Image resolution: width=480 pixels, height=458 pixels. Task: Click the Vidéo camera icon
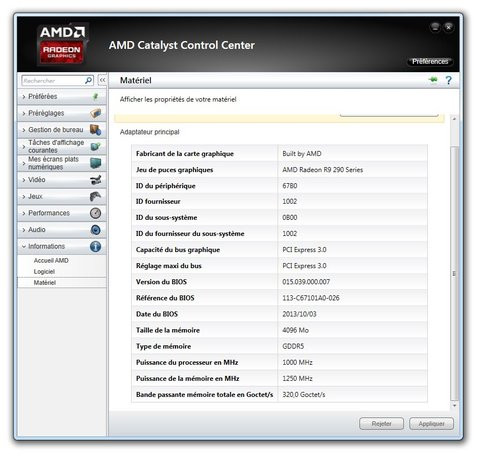coord(96,180)
